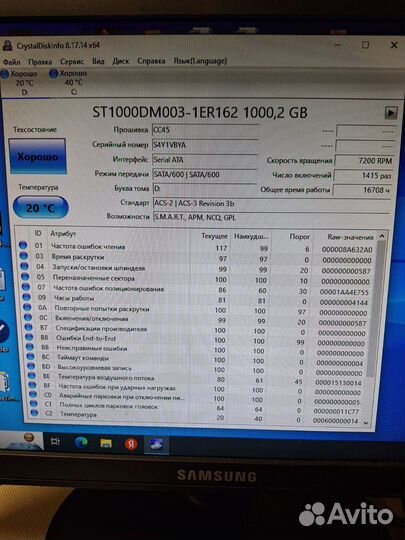Viewport: 405px width, 540px height.
Task: Click status icon for attribute BE row
Action: pos(32,375)
